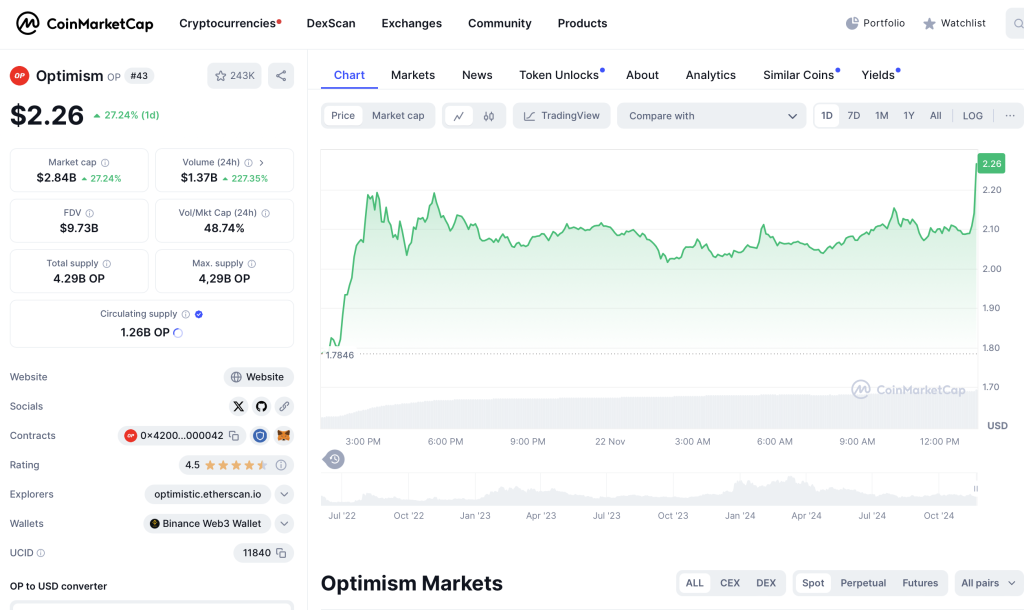Switch to the Markets tab

point(413,75)
